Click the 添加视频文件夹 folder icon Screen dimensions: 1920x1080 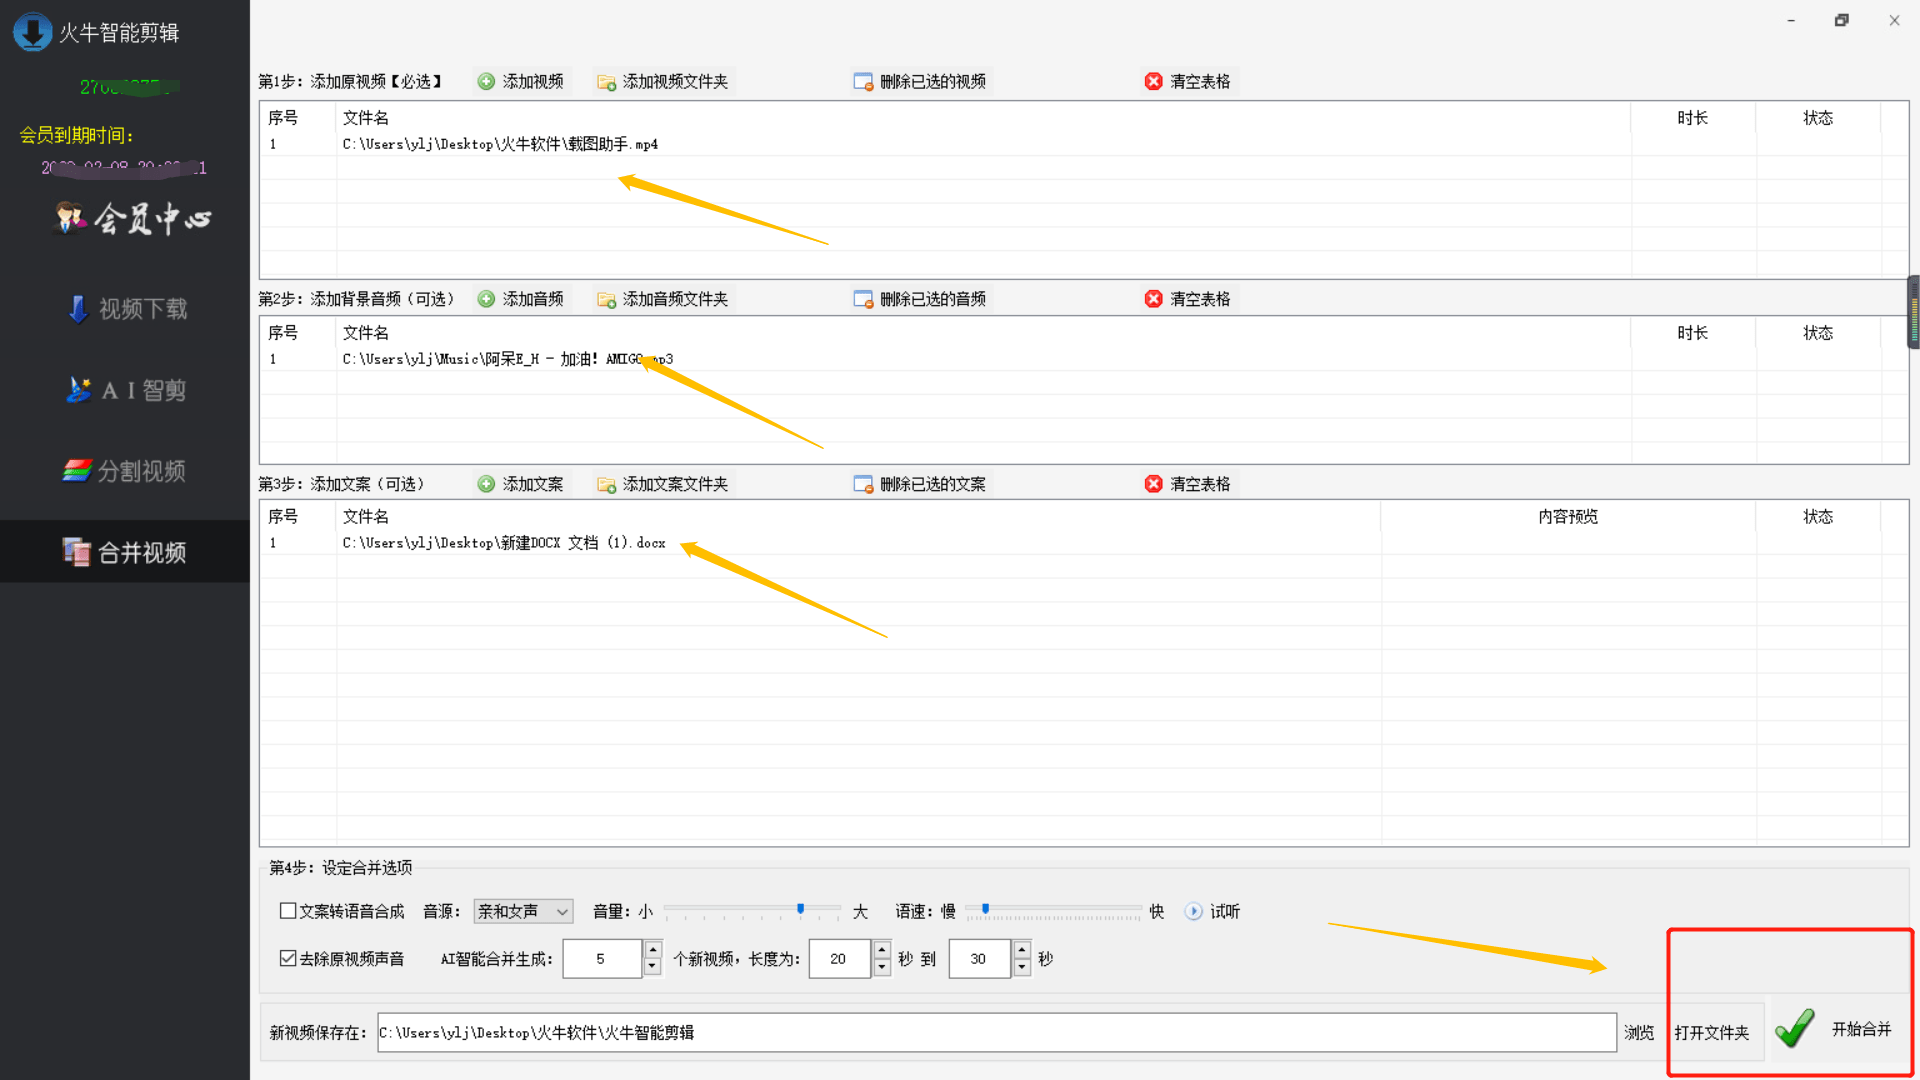click(x=606, y=82)
